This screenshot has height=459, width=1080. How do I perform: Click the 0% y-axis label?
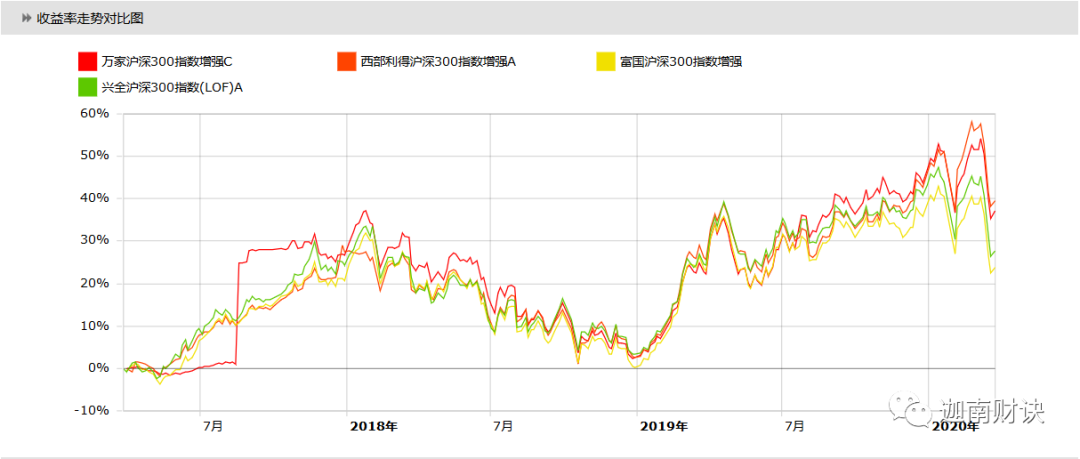point(99,368)
